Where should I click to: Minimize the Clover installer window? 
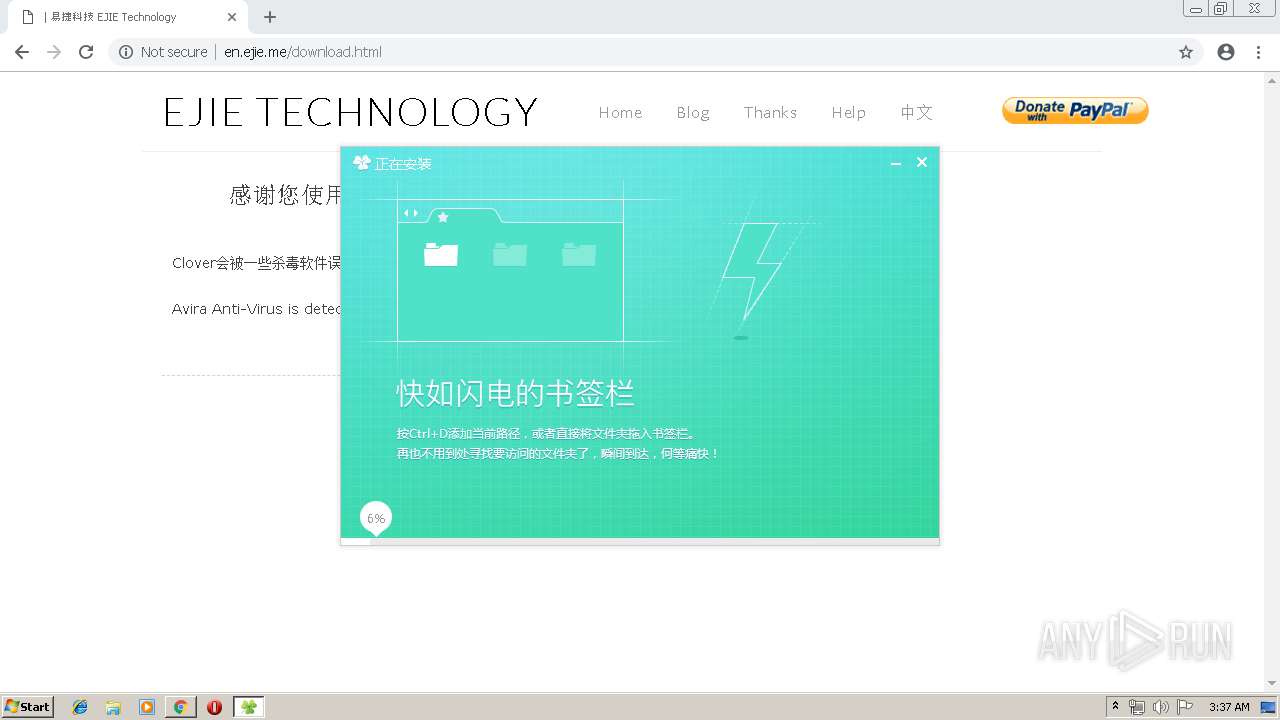(x=896, y=163)
